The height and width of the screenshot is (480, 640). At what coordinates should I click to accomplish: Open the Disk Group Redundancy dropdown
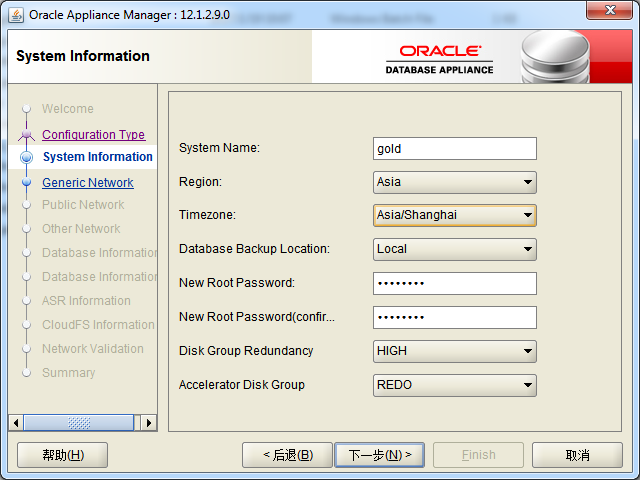point(455,351)
